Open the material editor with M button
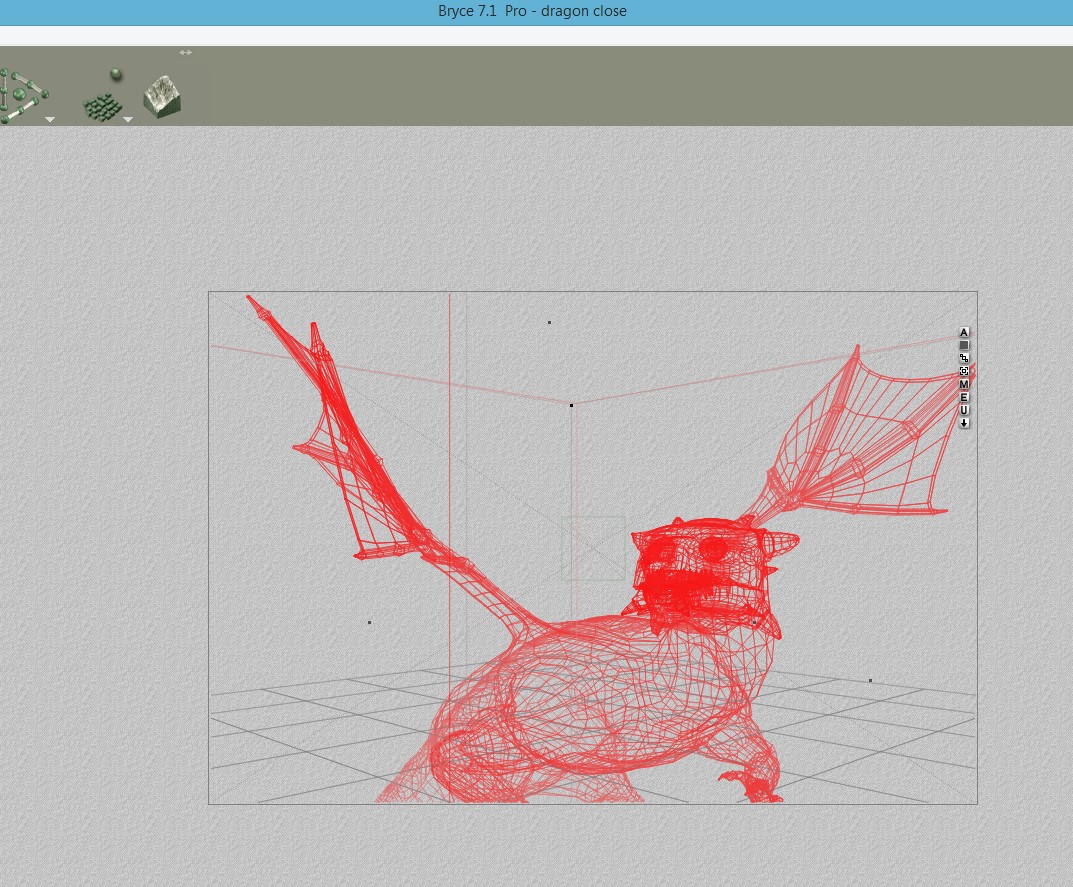This screenshot has height=887, width=1073. point(964,384)
